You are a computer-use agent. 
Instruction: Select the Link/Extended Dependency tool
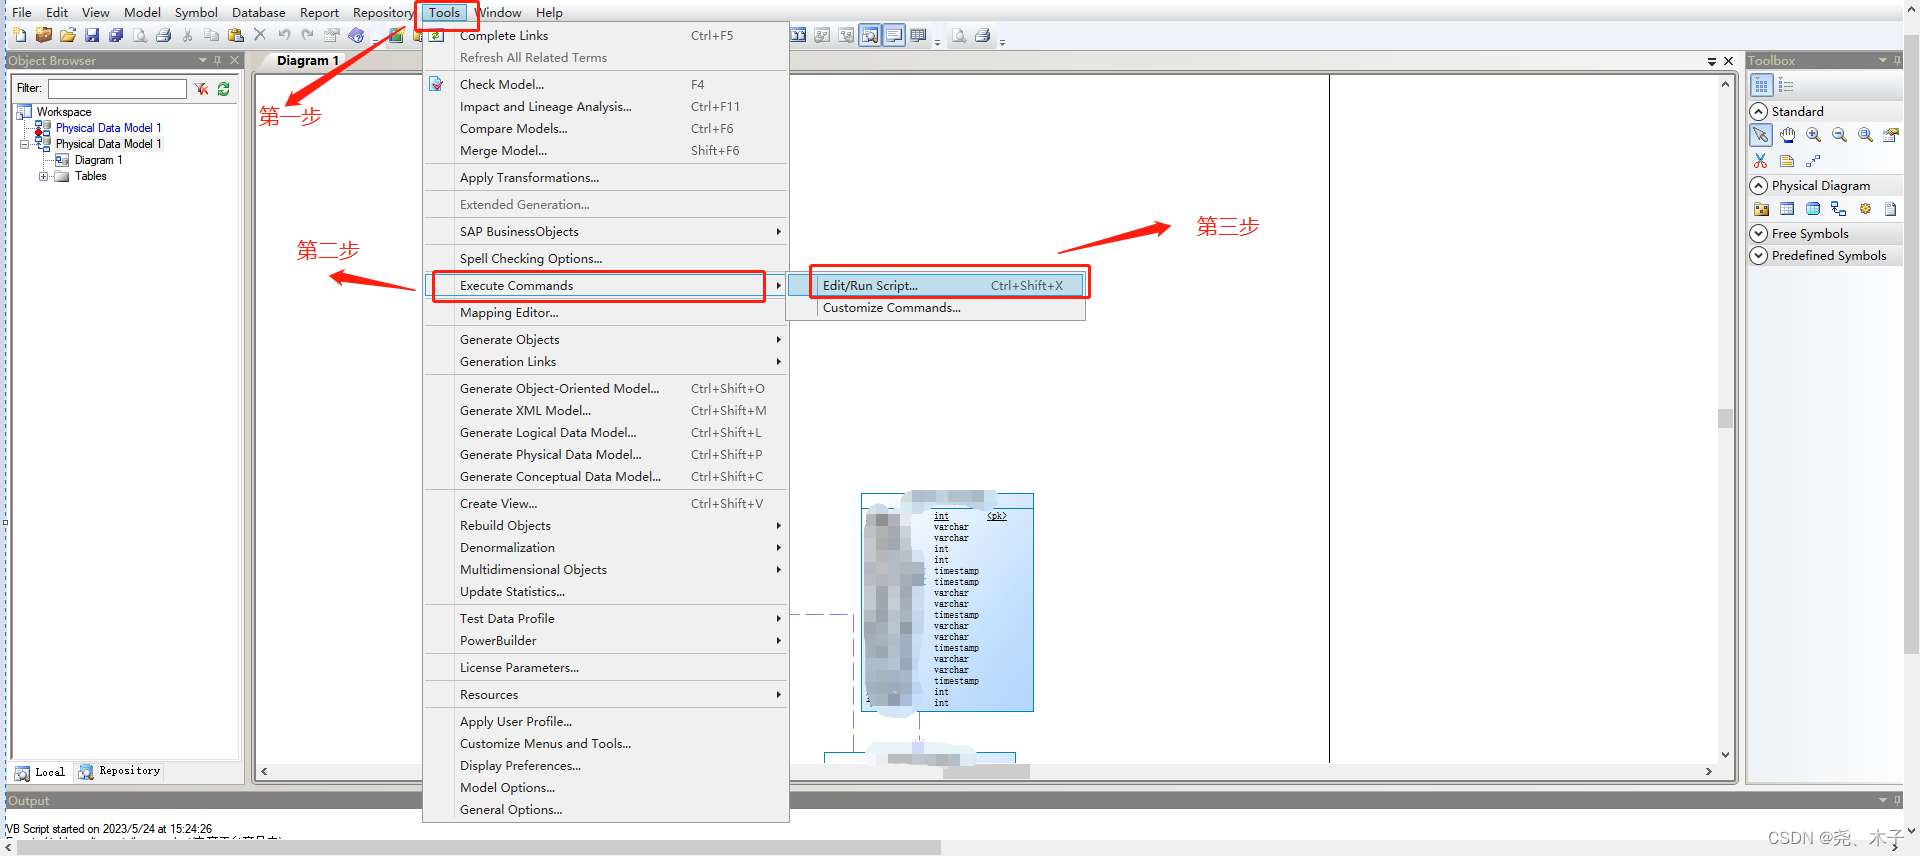[x=1813, y=161]
